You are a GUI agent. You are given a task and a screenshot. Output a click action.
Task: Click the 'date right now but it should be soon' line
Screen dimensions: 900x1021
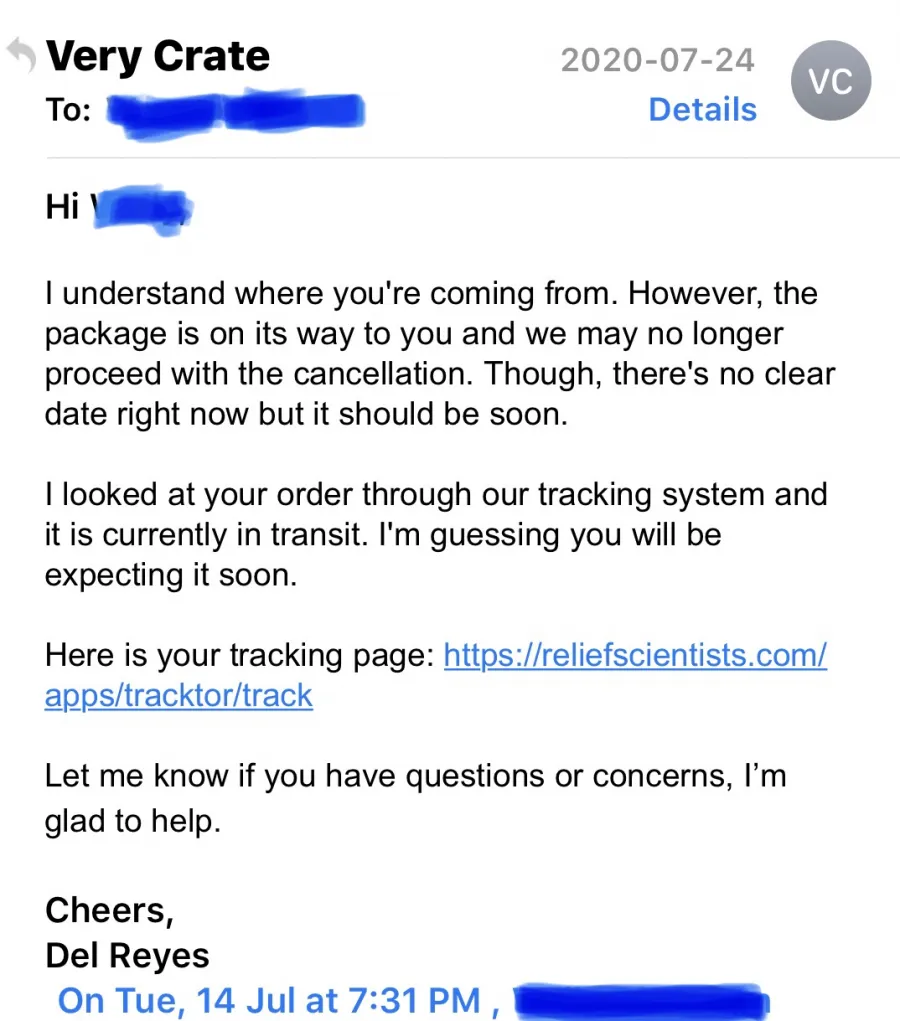point(306,414)
